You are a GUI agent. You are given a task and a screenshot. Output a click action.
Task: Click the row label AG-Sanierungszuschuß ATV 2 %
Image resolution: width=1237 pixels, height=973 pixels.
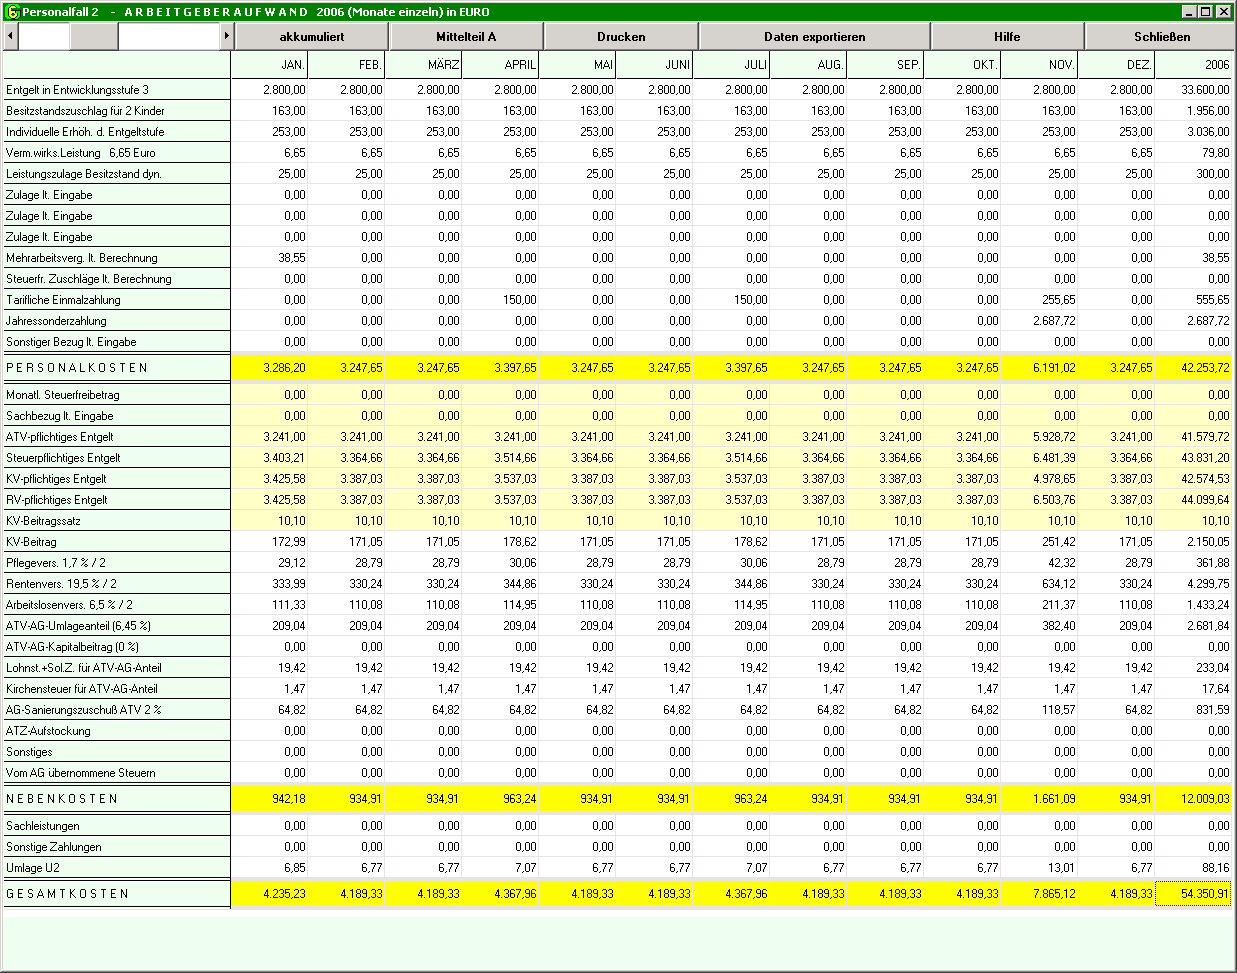pos(117,710)
